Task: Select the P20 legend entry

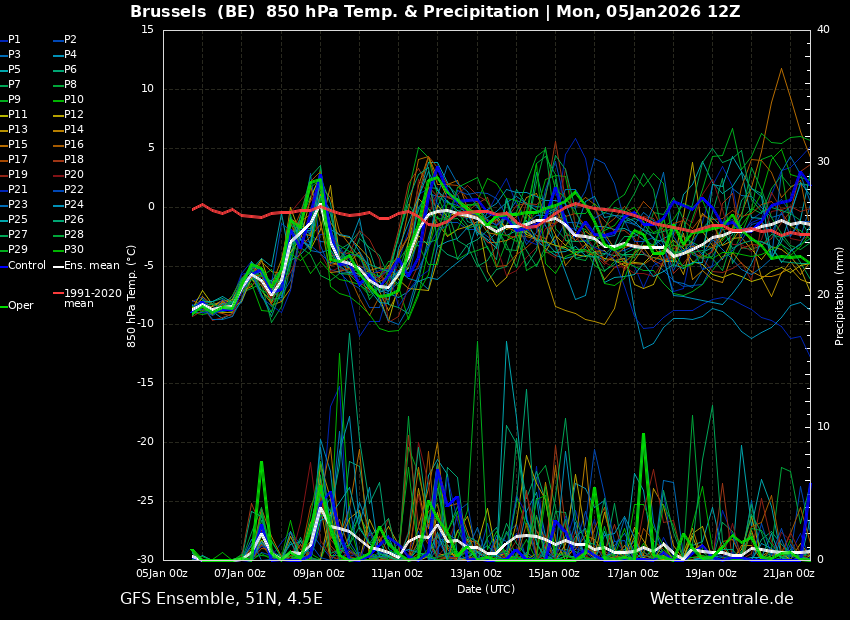Action: (68, 175)
